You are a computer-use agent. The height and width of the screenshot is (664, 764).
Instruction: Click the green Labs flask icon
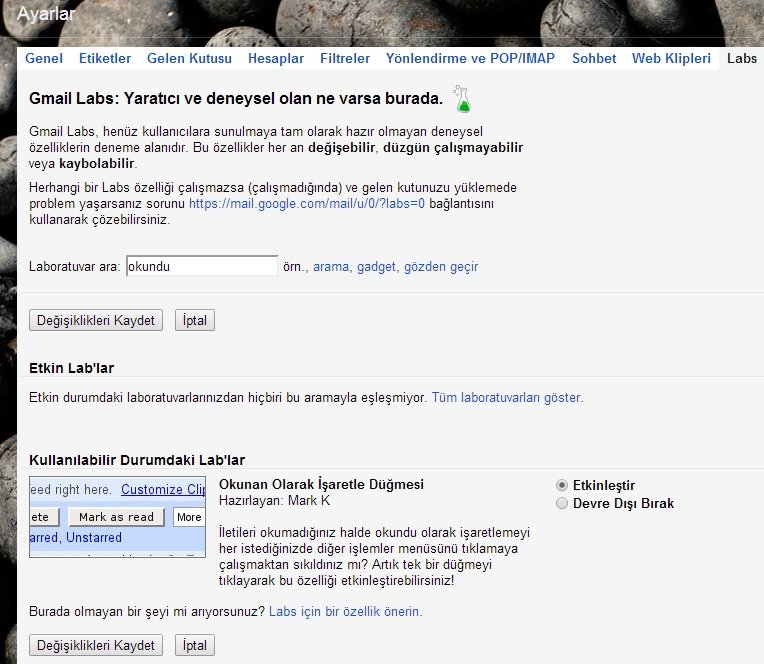[462, 99]
